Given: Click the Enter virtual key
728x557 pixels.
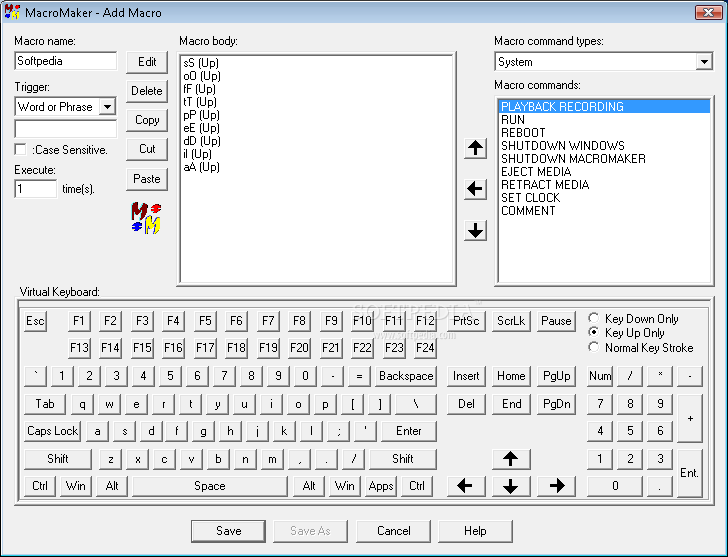Looking at the screenshot, I should point(409,431).
